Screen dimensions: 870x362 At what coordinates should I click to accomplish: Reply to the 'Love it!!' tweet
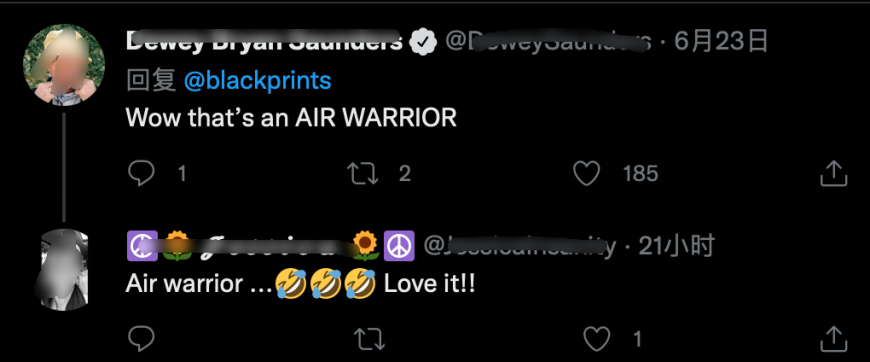coord(141,339)
